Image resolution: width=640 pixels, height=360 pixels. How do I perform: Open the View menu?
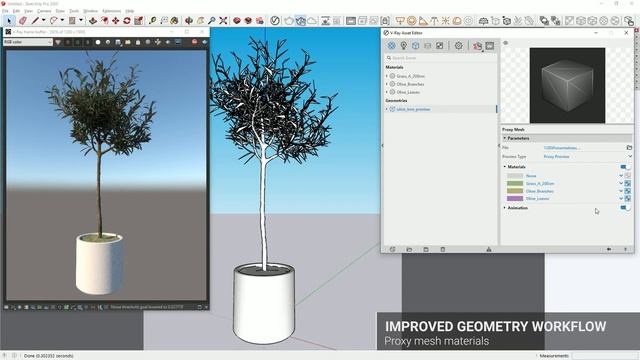tap(28, 11)
